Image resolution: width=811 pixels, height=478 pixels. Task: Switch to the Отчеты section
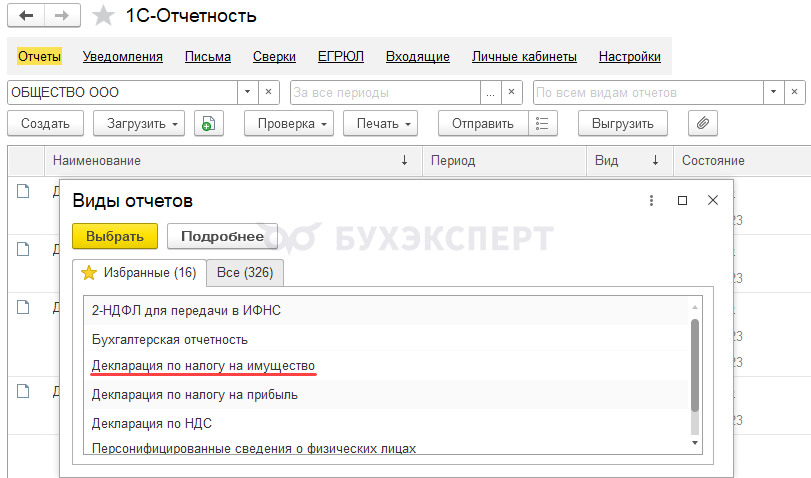[x=39, y=56]
